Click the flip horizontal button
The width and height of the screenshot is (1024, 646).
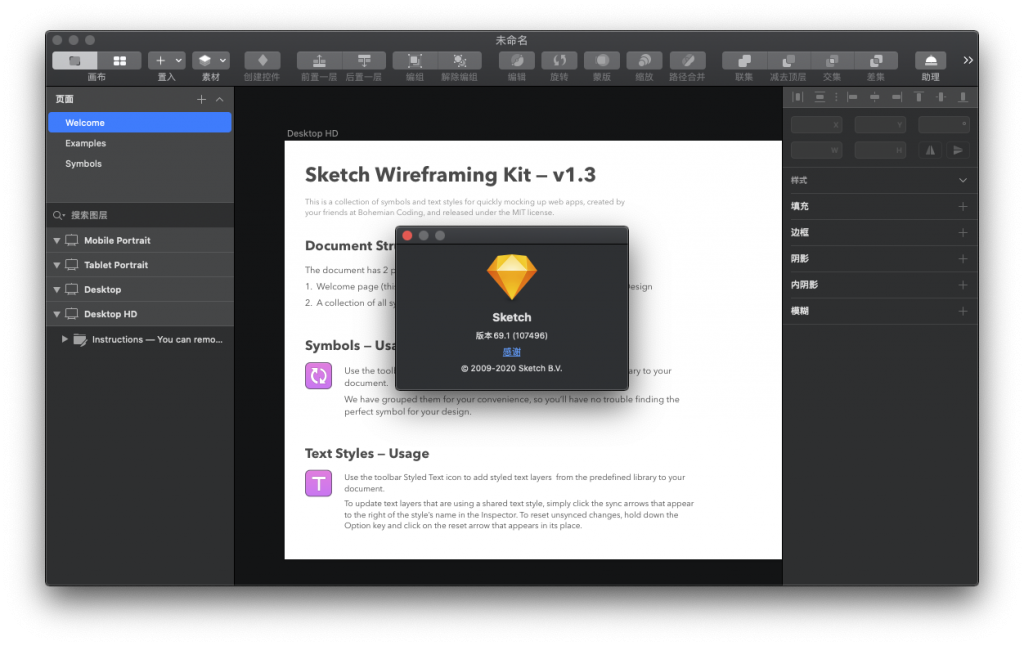[930, 150]
